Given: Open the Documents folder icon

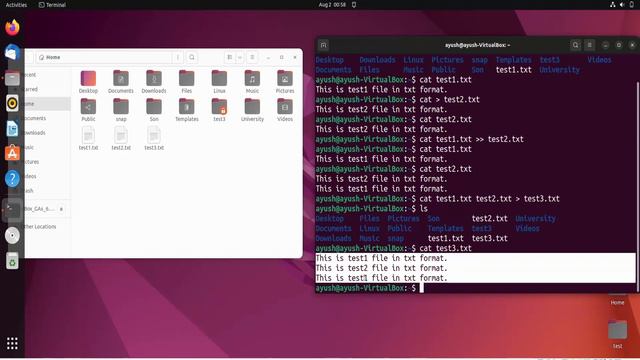Looking at the screenshot, I should (x=121, y=78).
